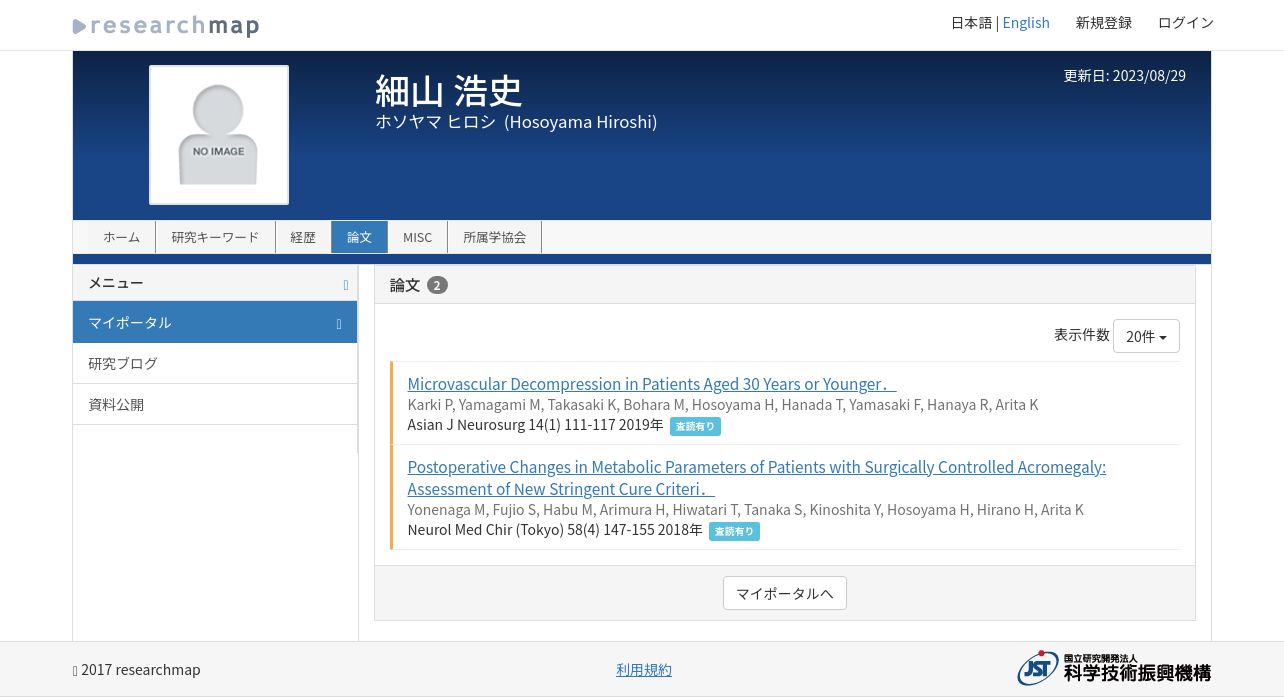Screen dimensions: 1284x697
Task: Click the 更新日: 2023/08/29 text
Action: pyautogui.click(x=1125, y=75)
